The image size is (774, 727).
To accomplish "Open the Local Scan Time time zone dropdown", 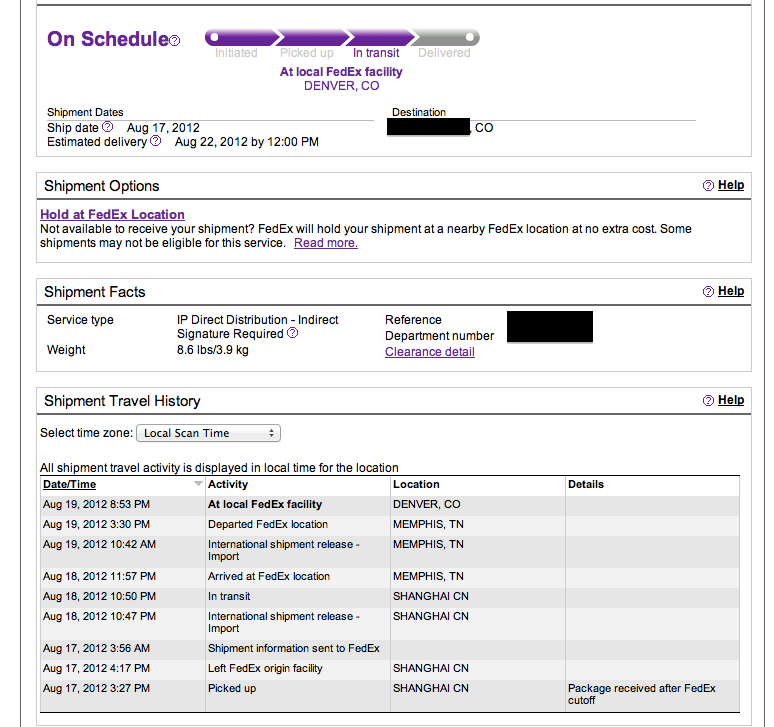I will (x=208, y=433).
